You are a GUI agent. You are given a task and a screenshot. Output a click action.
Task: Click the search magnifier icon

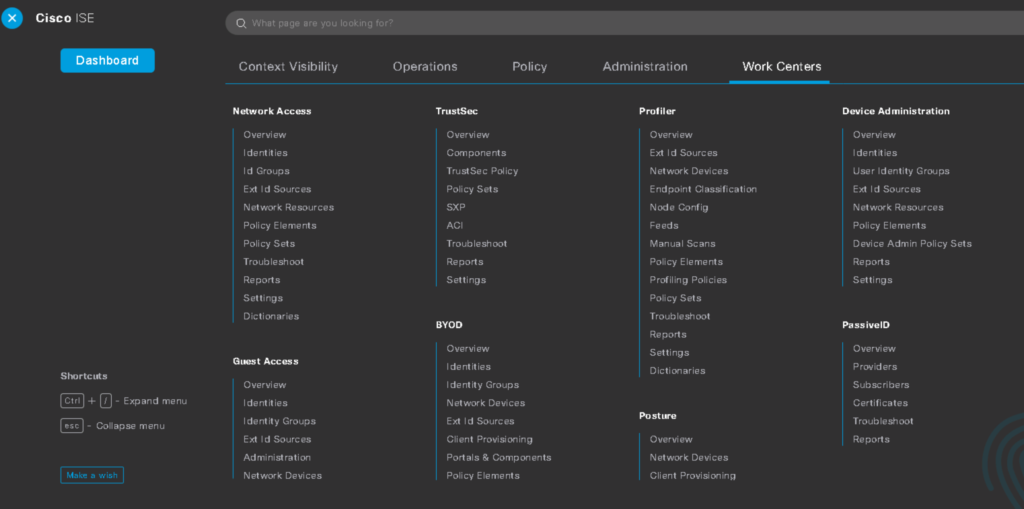point(240,23)
